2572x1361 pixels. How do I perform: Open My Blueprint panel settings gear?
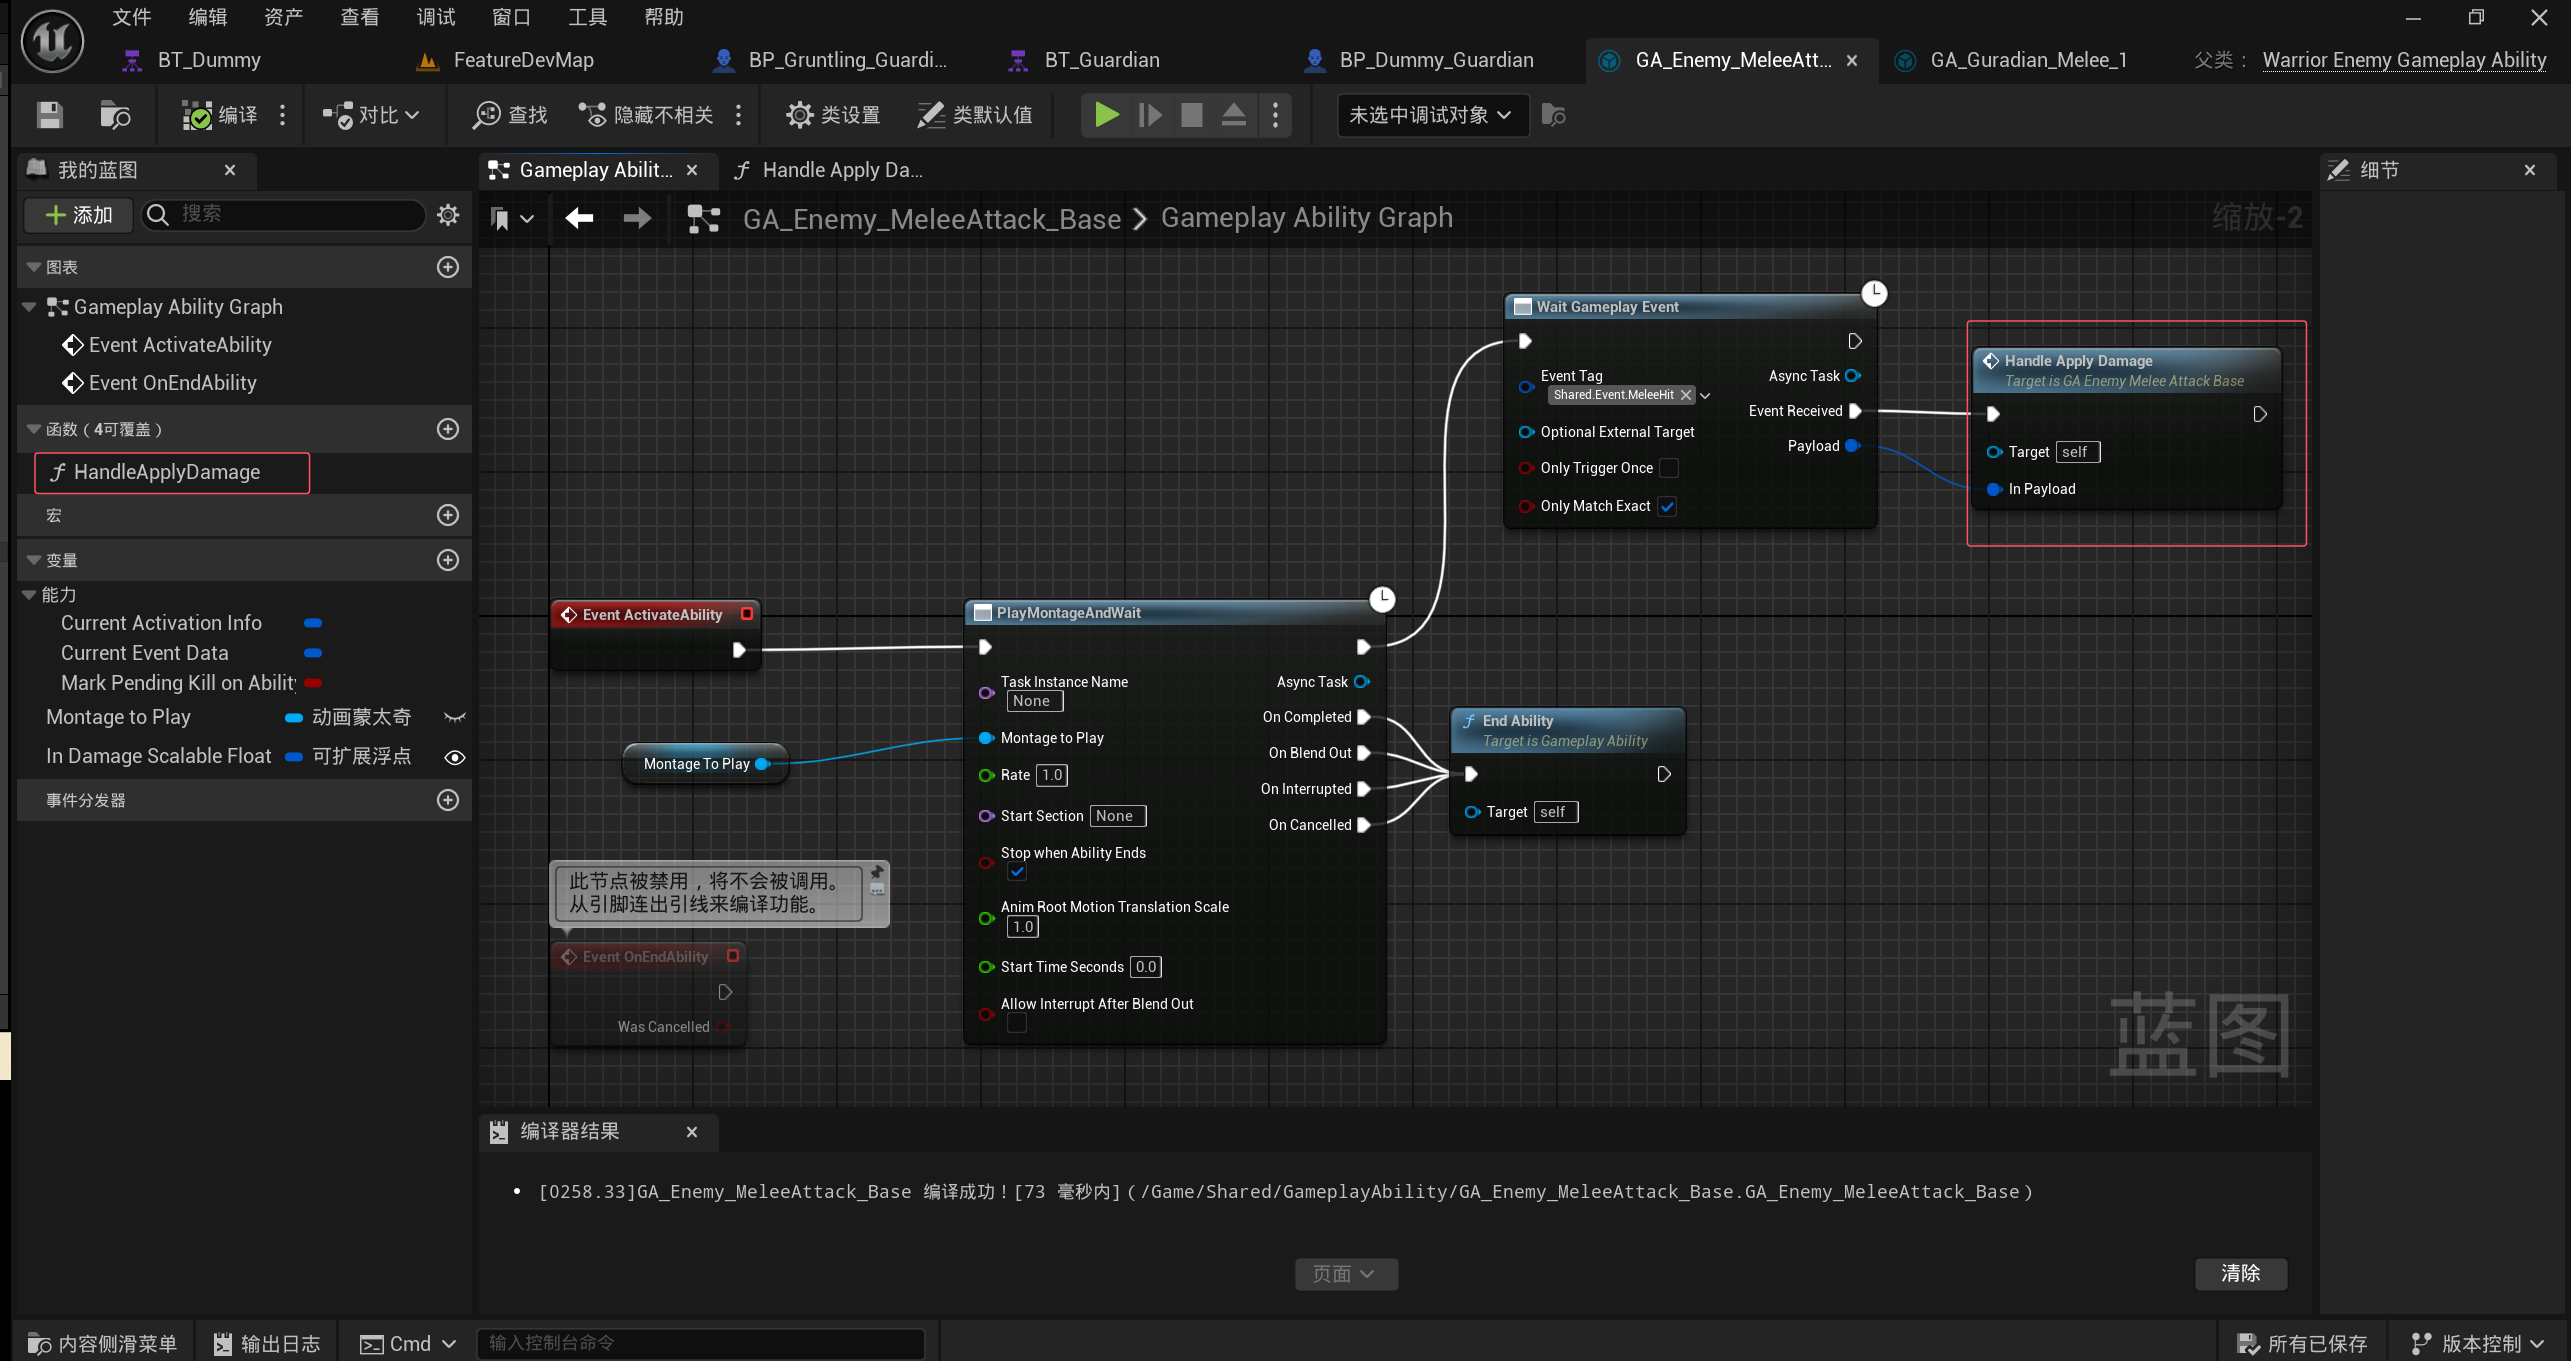coord(448,214)
